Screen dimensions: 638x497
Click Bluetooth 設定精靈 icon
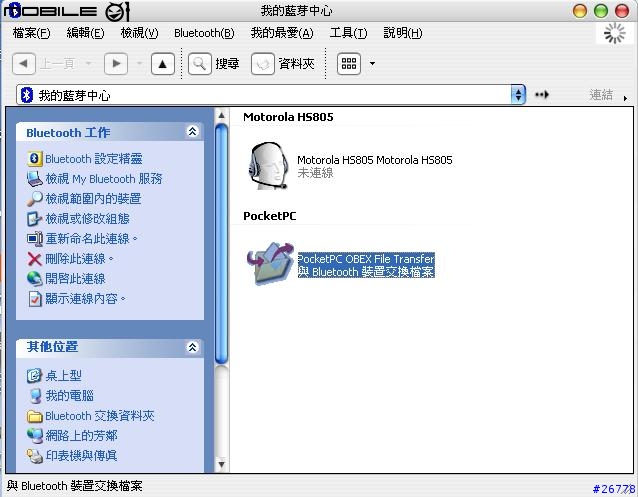coord(35,159)
